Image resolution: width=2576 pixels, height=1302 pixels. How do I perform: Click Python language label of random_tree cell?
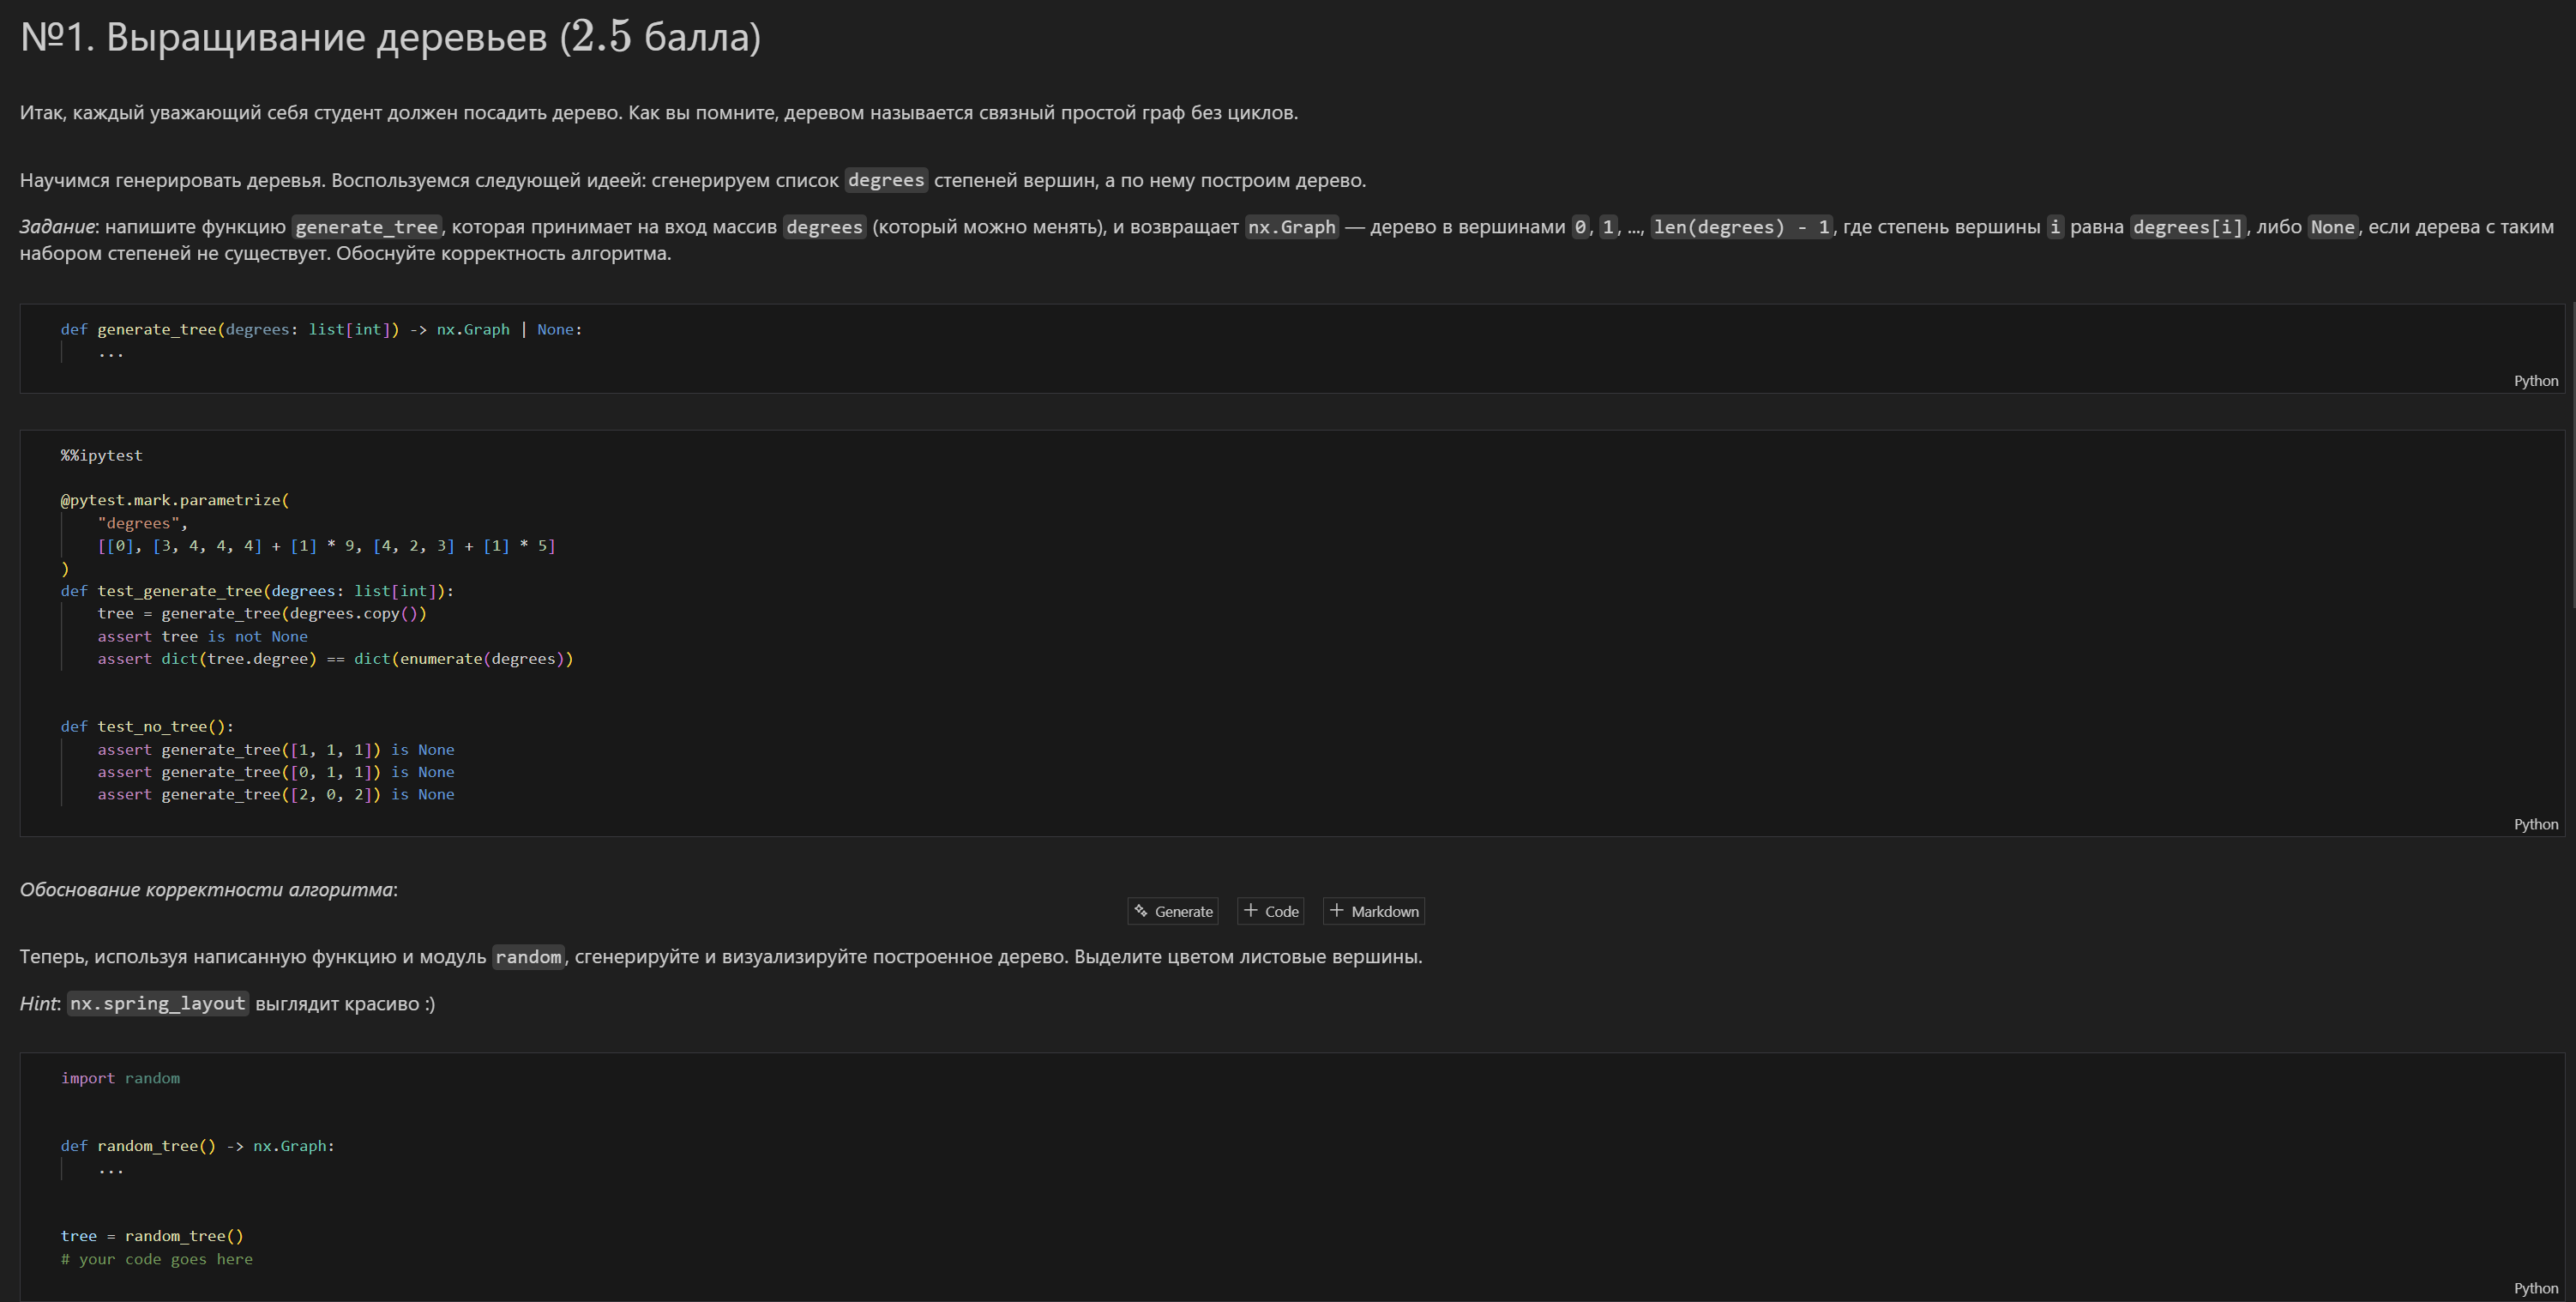pos(2535,1289)
